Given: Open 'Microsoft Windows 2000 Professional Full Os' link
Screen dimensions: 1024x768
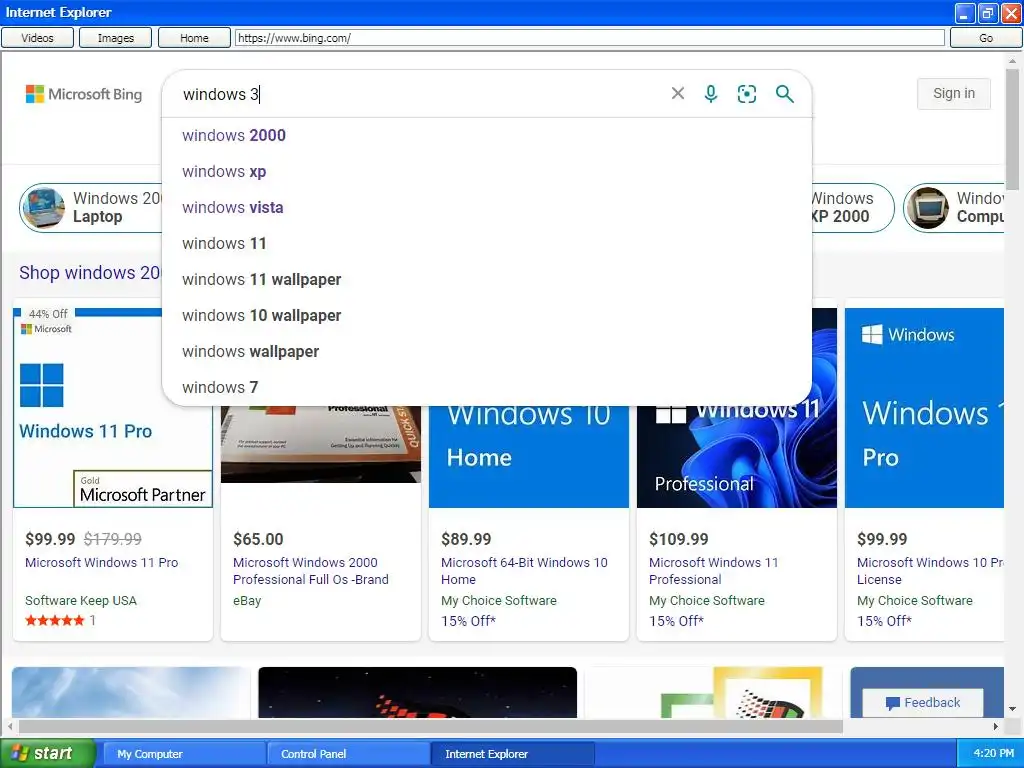Looking at the screenshot, I should click(311, 571).
